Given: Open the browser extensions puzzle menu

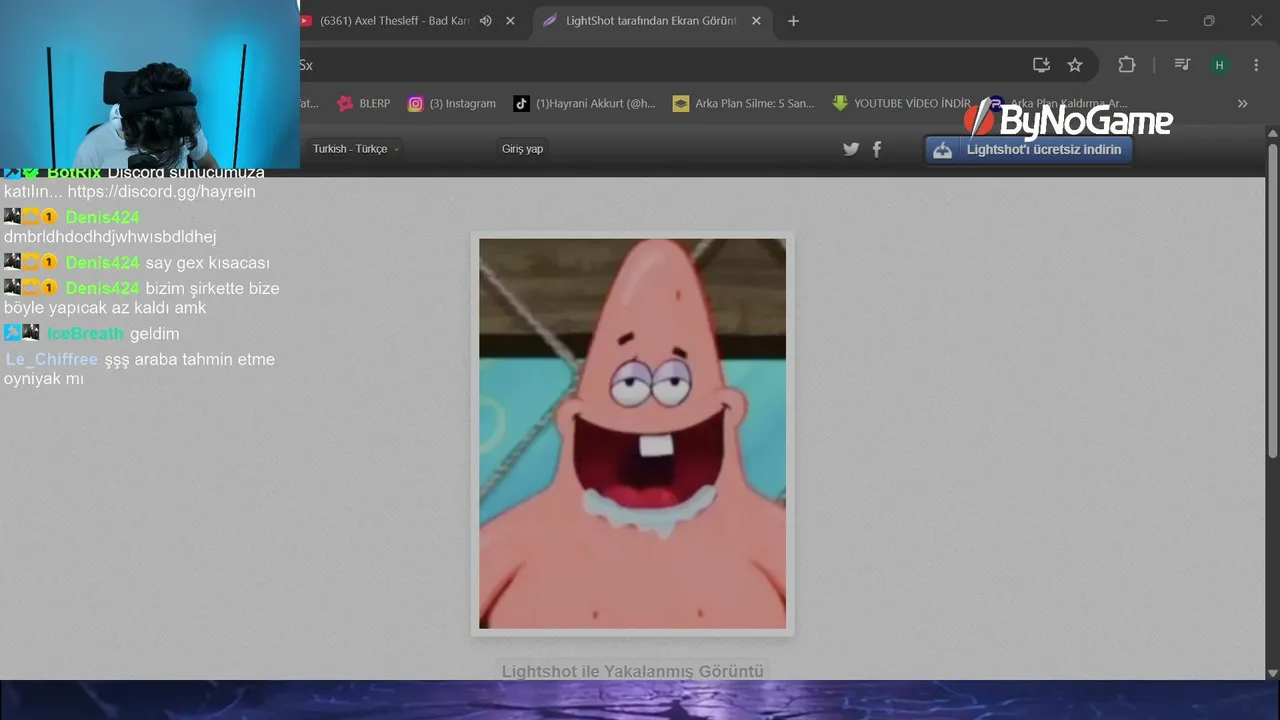Looking at the screenshot, I should (x=1127, y=65).
